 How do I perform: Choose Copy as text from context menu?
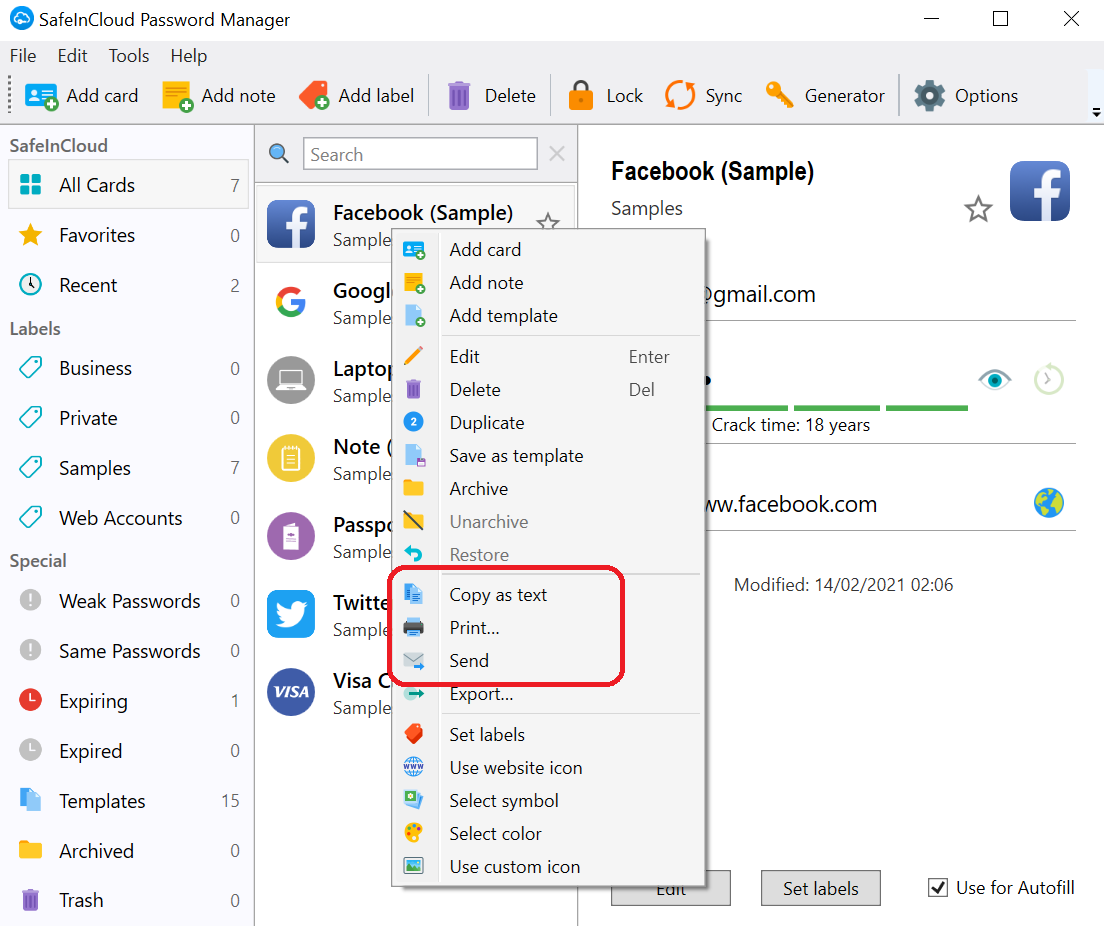click(548, 594)
